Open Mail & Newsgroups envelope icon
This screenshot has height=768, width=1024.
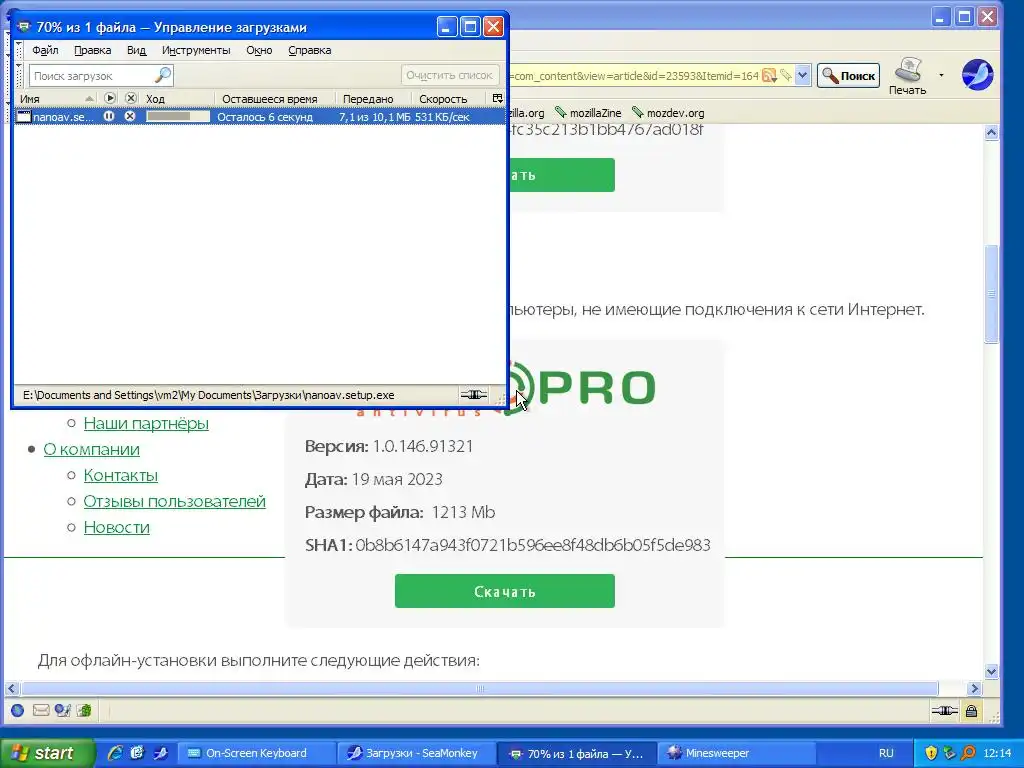click(40, 711)
